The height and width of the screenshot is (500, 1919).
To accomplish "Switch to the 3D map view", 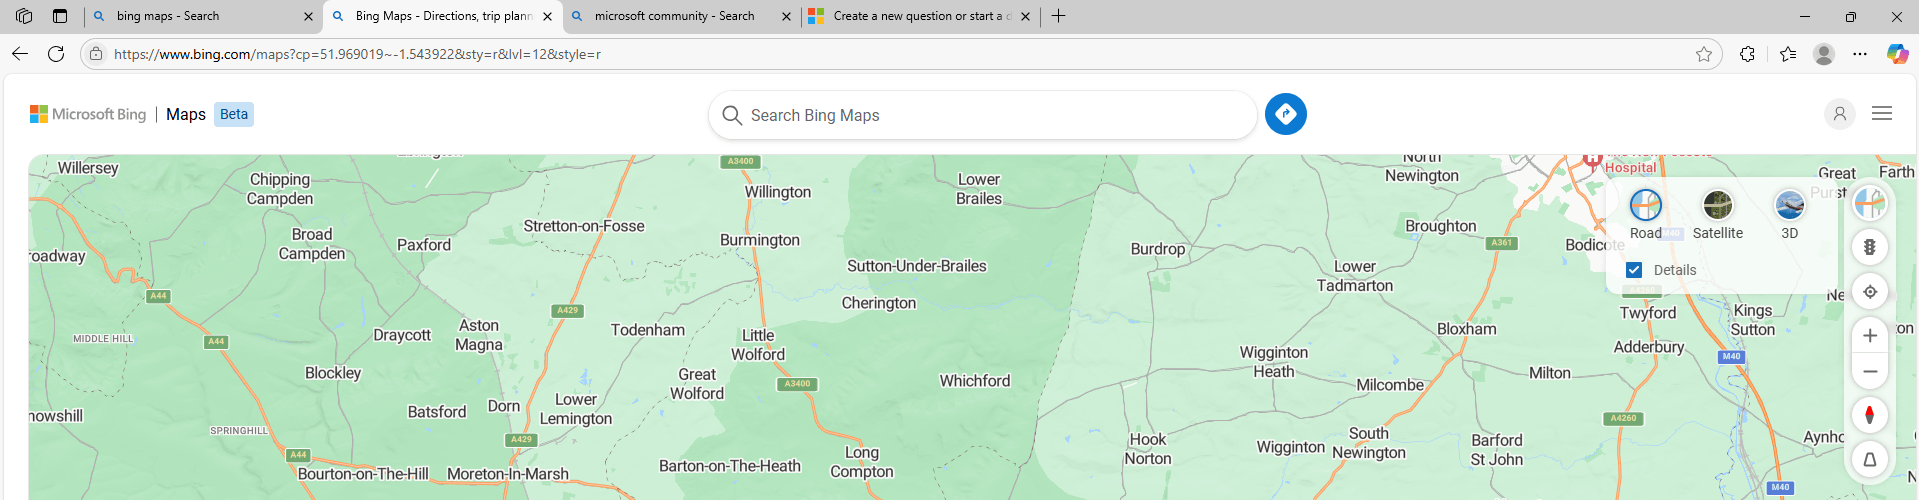I will (x=1789, y=214).
